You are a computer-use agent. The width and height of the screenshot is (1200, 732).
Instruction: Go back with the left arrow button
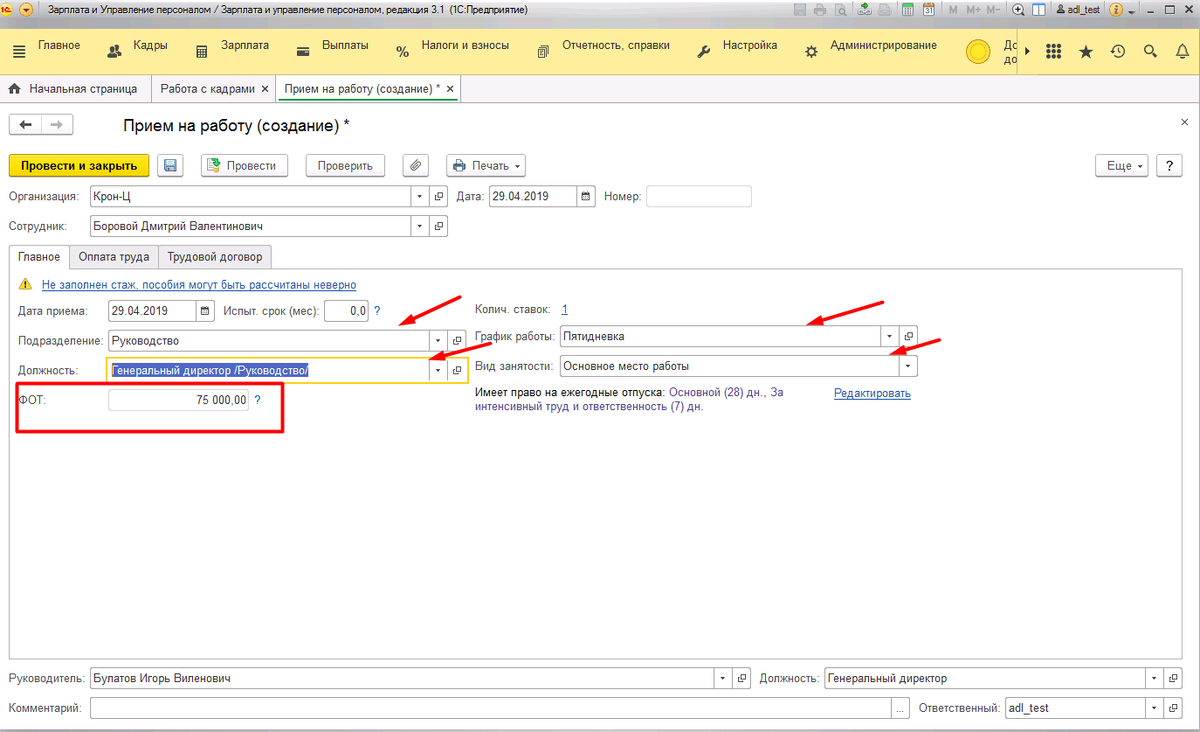[x=25, y=125]
